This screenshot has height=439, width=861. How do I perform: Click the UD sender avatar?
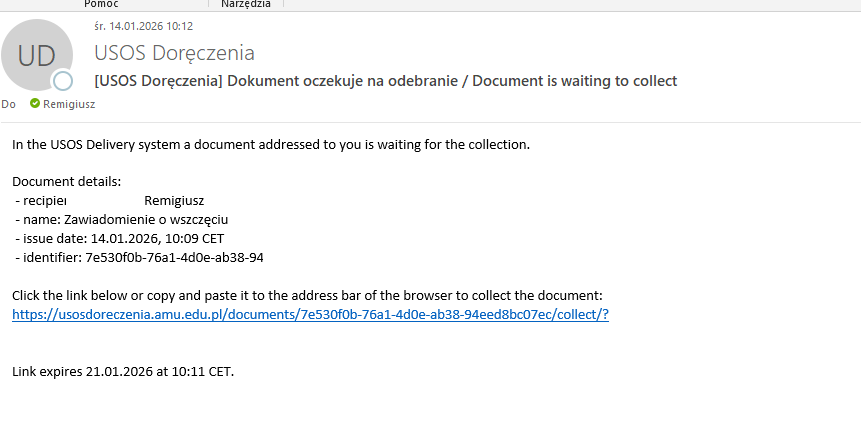click(37, 55)
